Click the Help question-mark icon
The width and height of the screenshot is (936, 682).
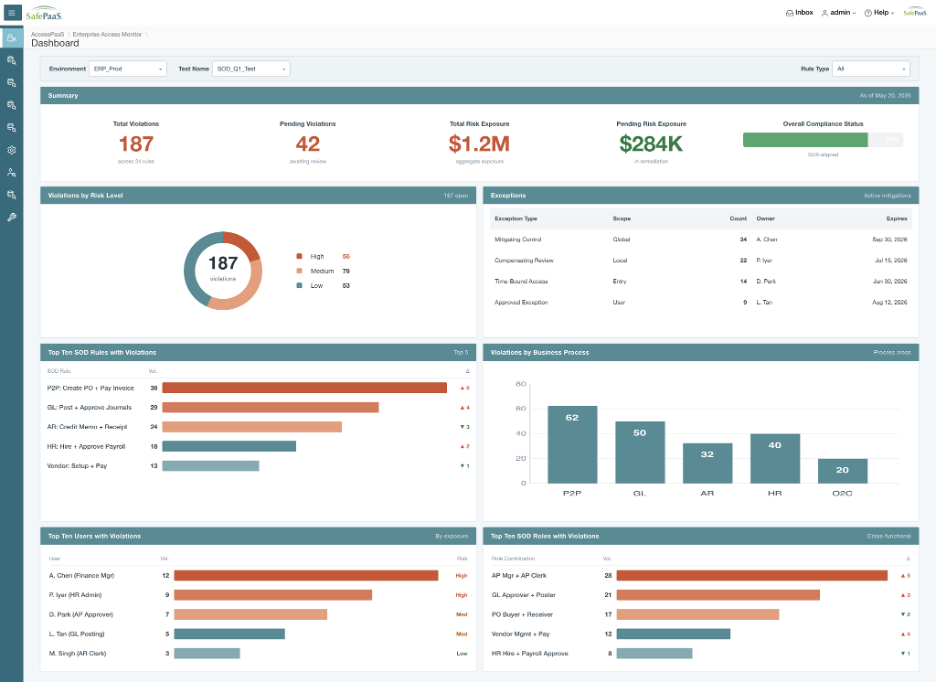pyautogui.click(x=868, y=13)
